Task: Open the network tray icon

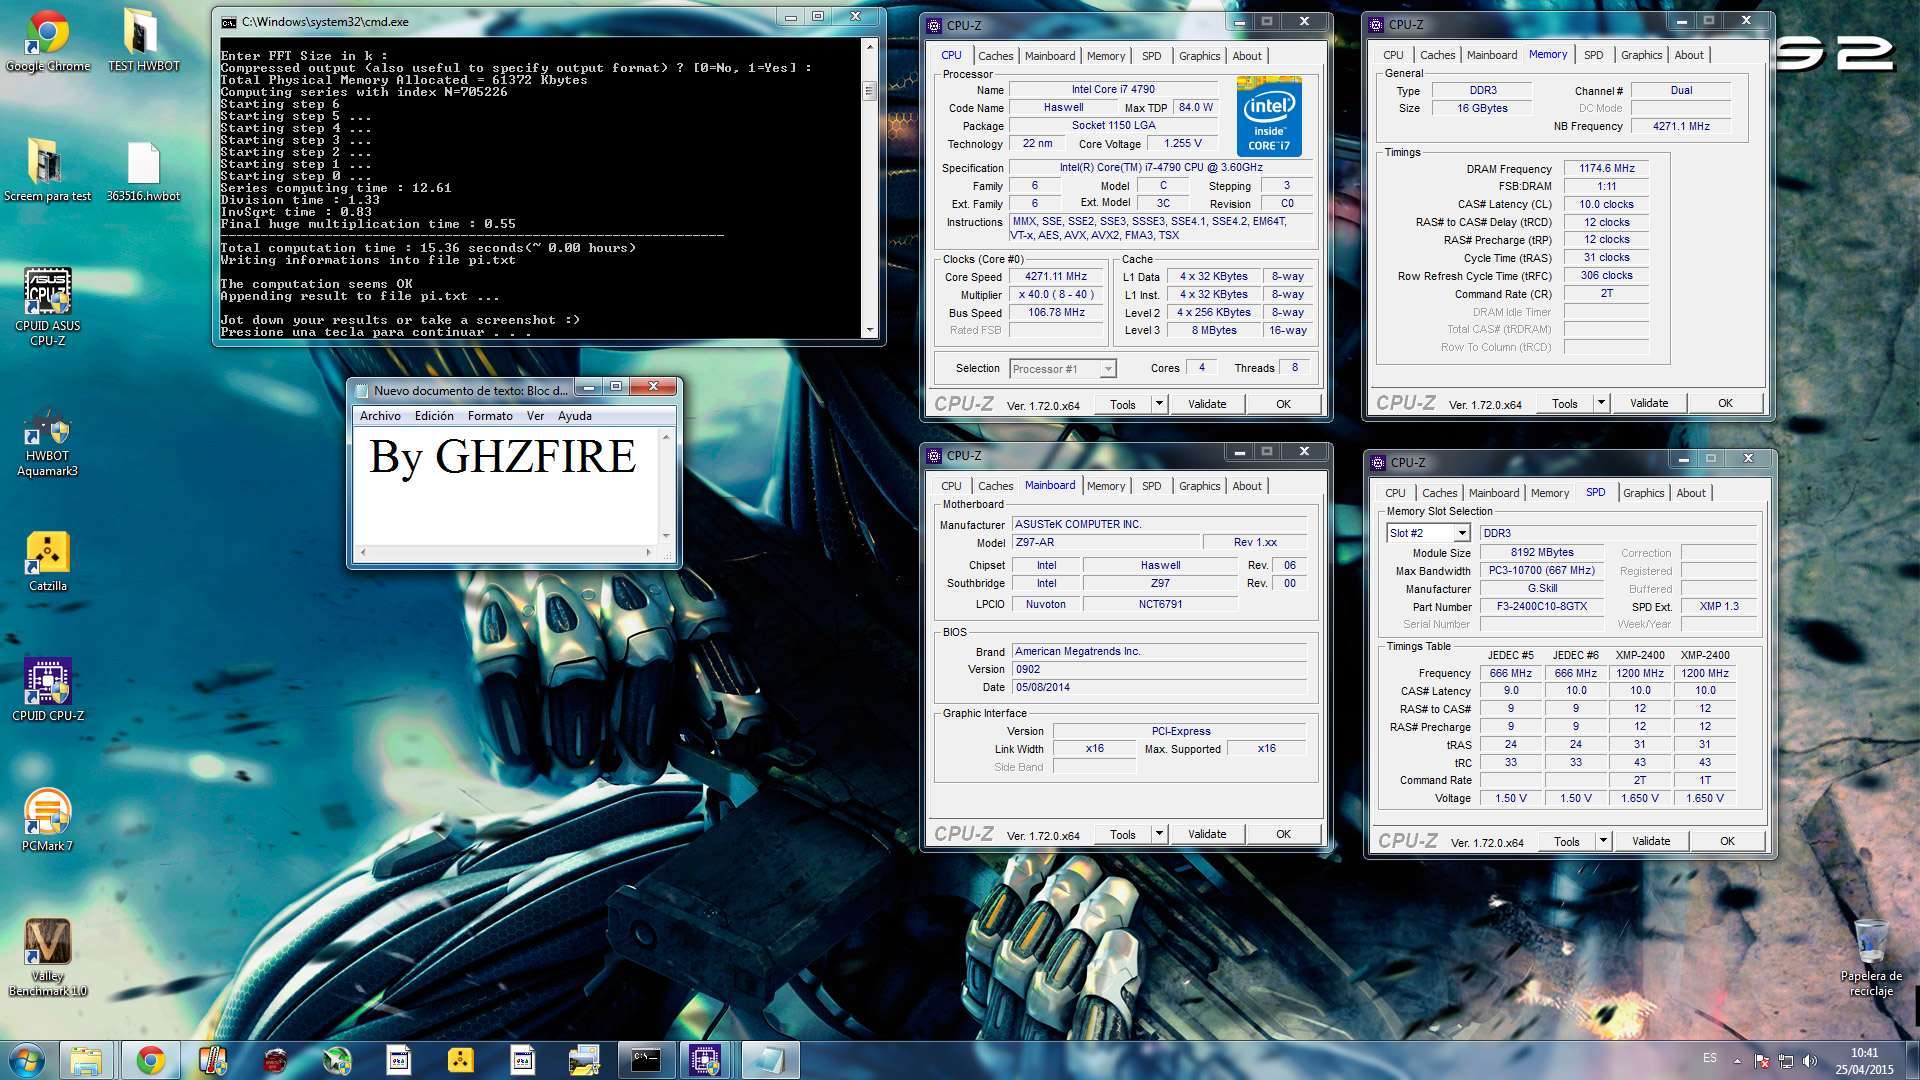Action: coord(1785,1060)
